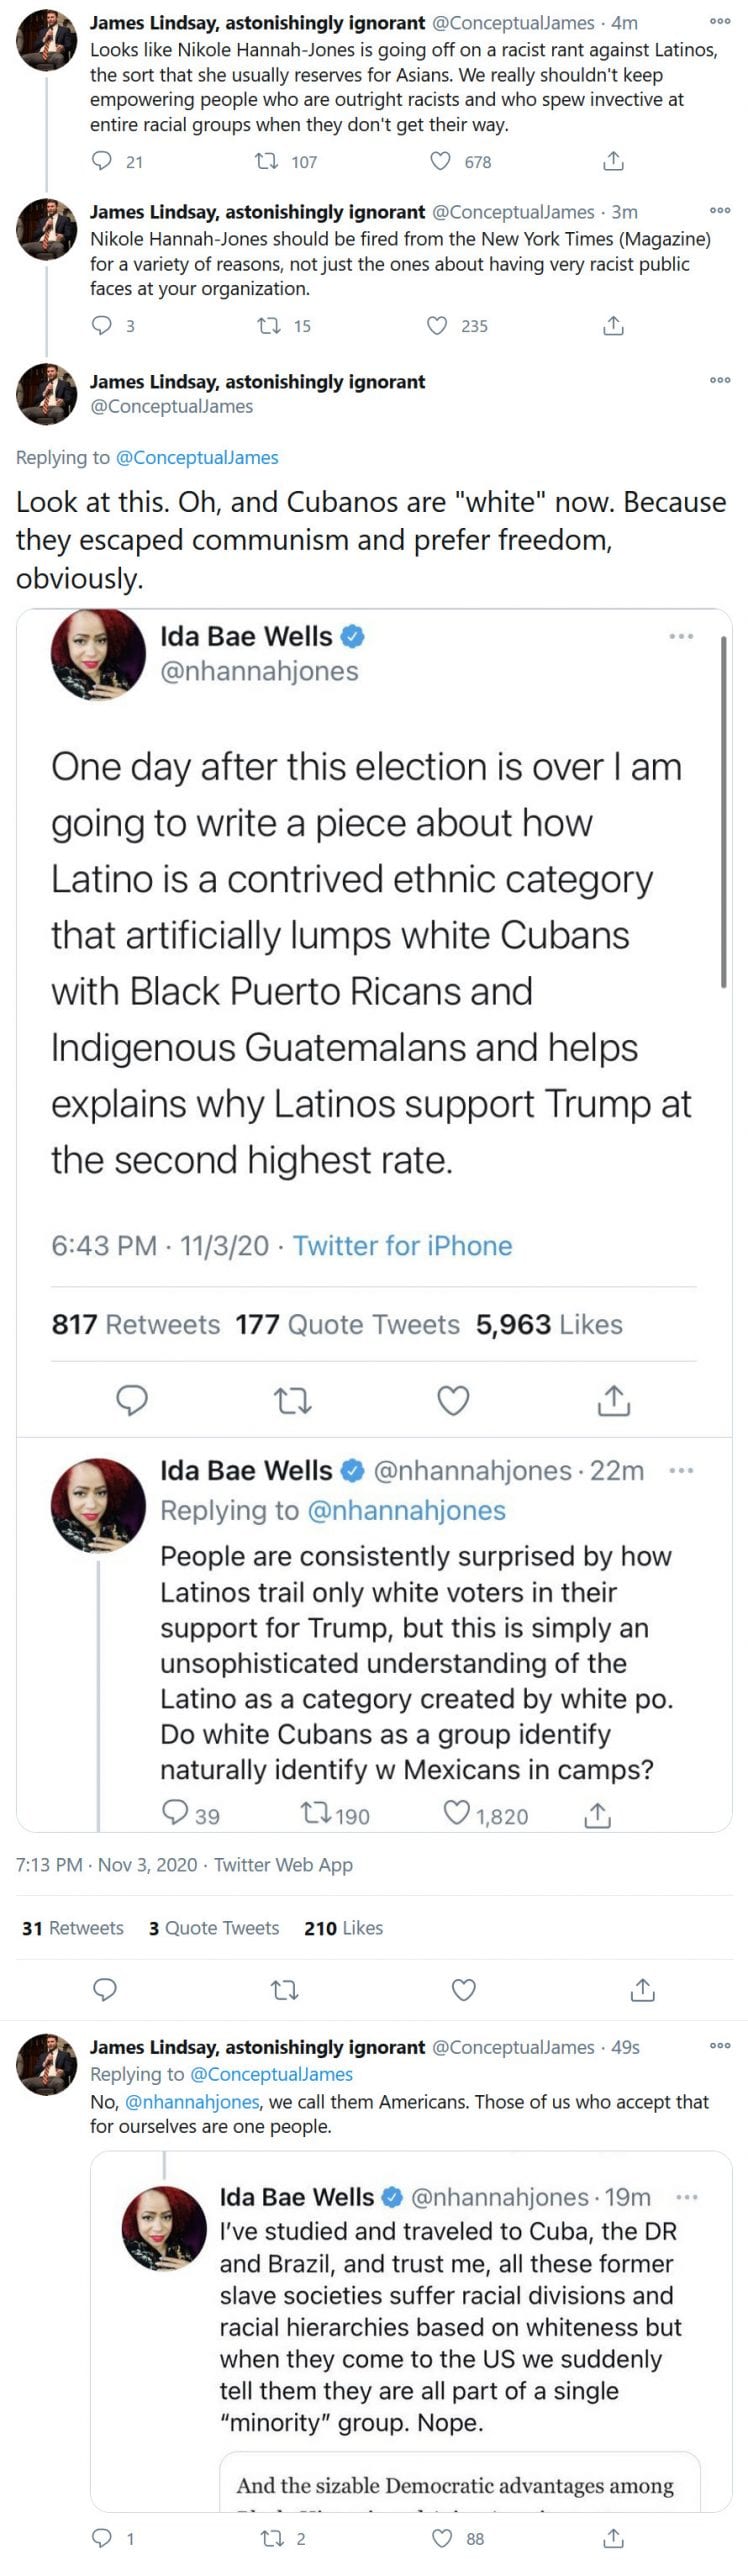Open more options for the 3m tweet
Image resolution: width=748 pixels, height=2560 pixels.
719,210
